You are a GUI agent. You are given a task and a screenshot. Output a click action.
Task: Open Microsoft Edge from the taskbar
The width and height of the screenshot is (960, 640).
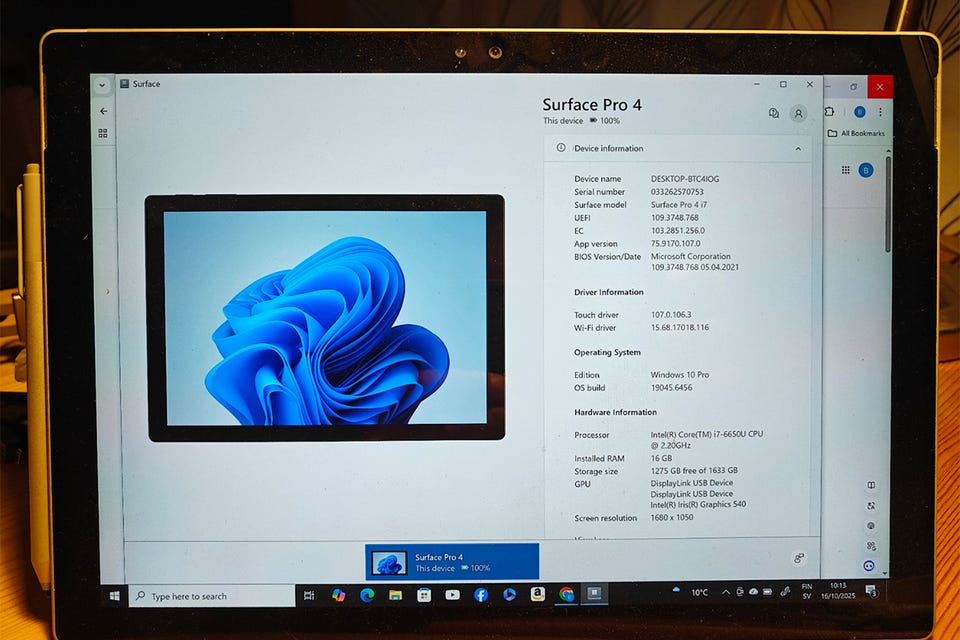(367, 595)
